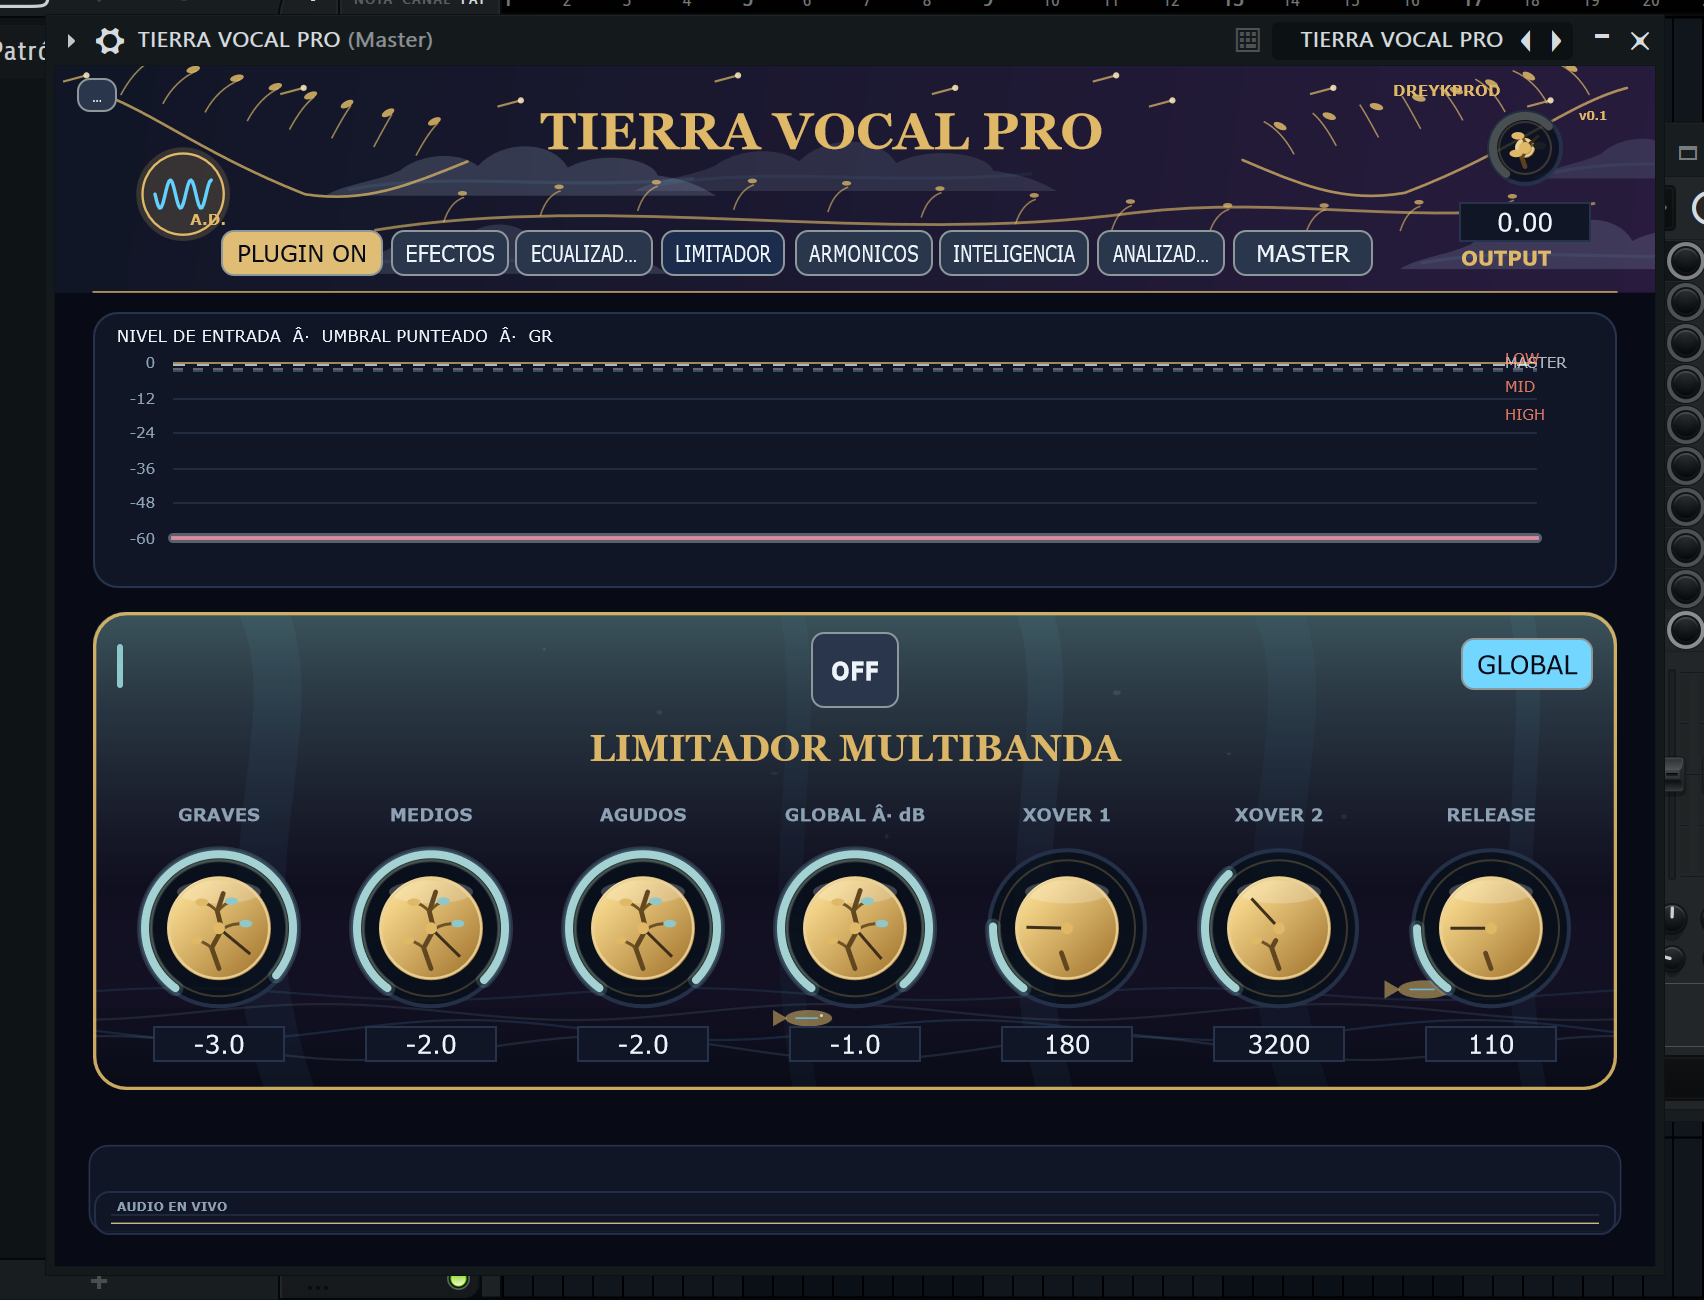Open the ECUALIZAD... tab
This screenshot has height=1300, width=1704.
[584, 253]
